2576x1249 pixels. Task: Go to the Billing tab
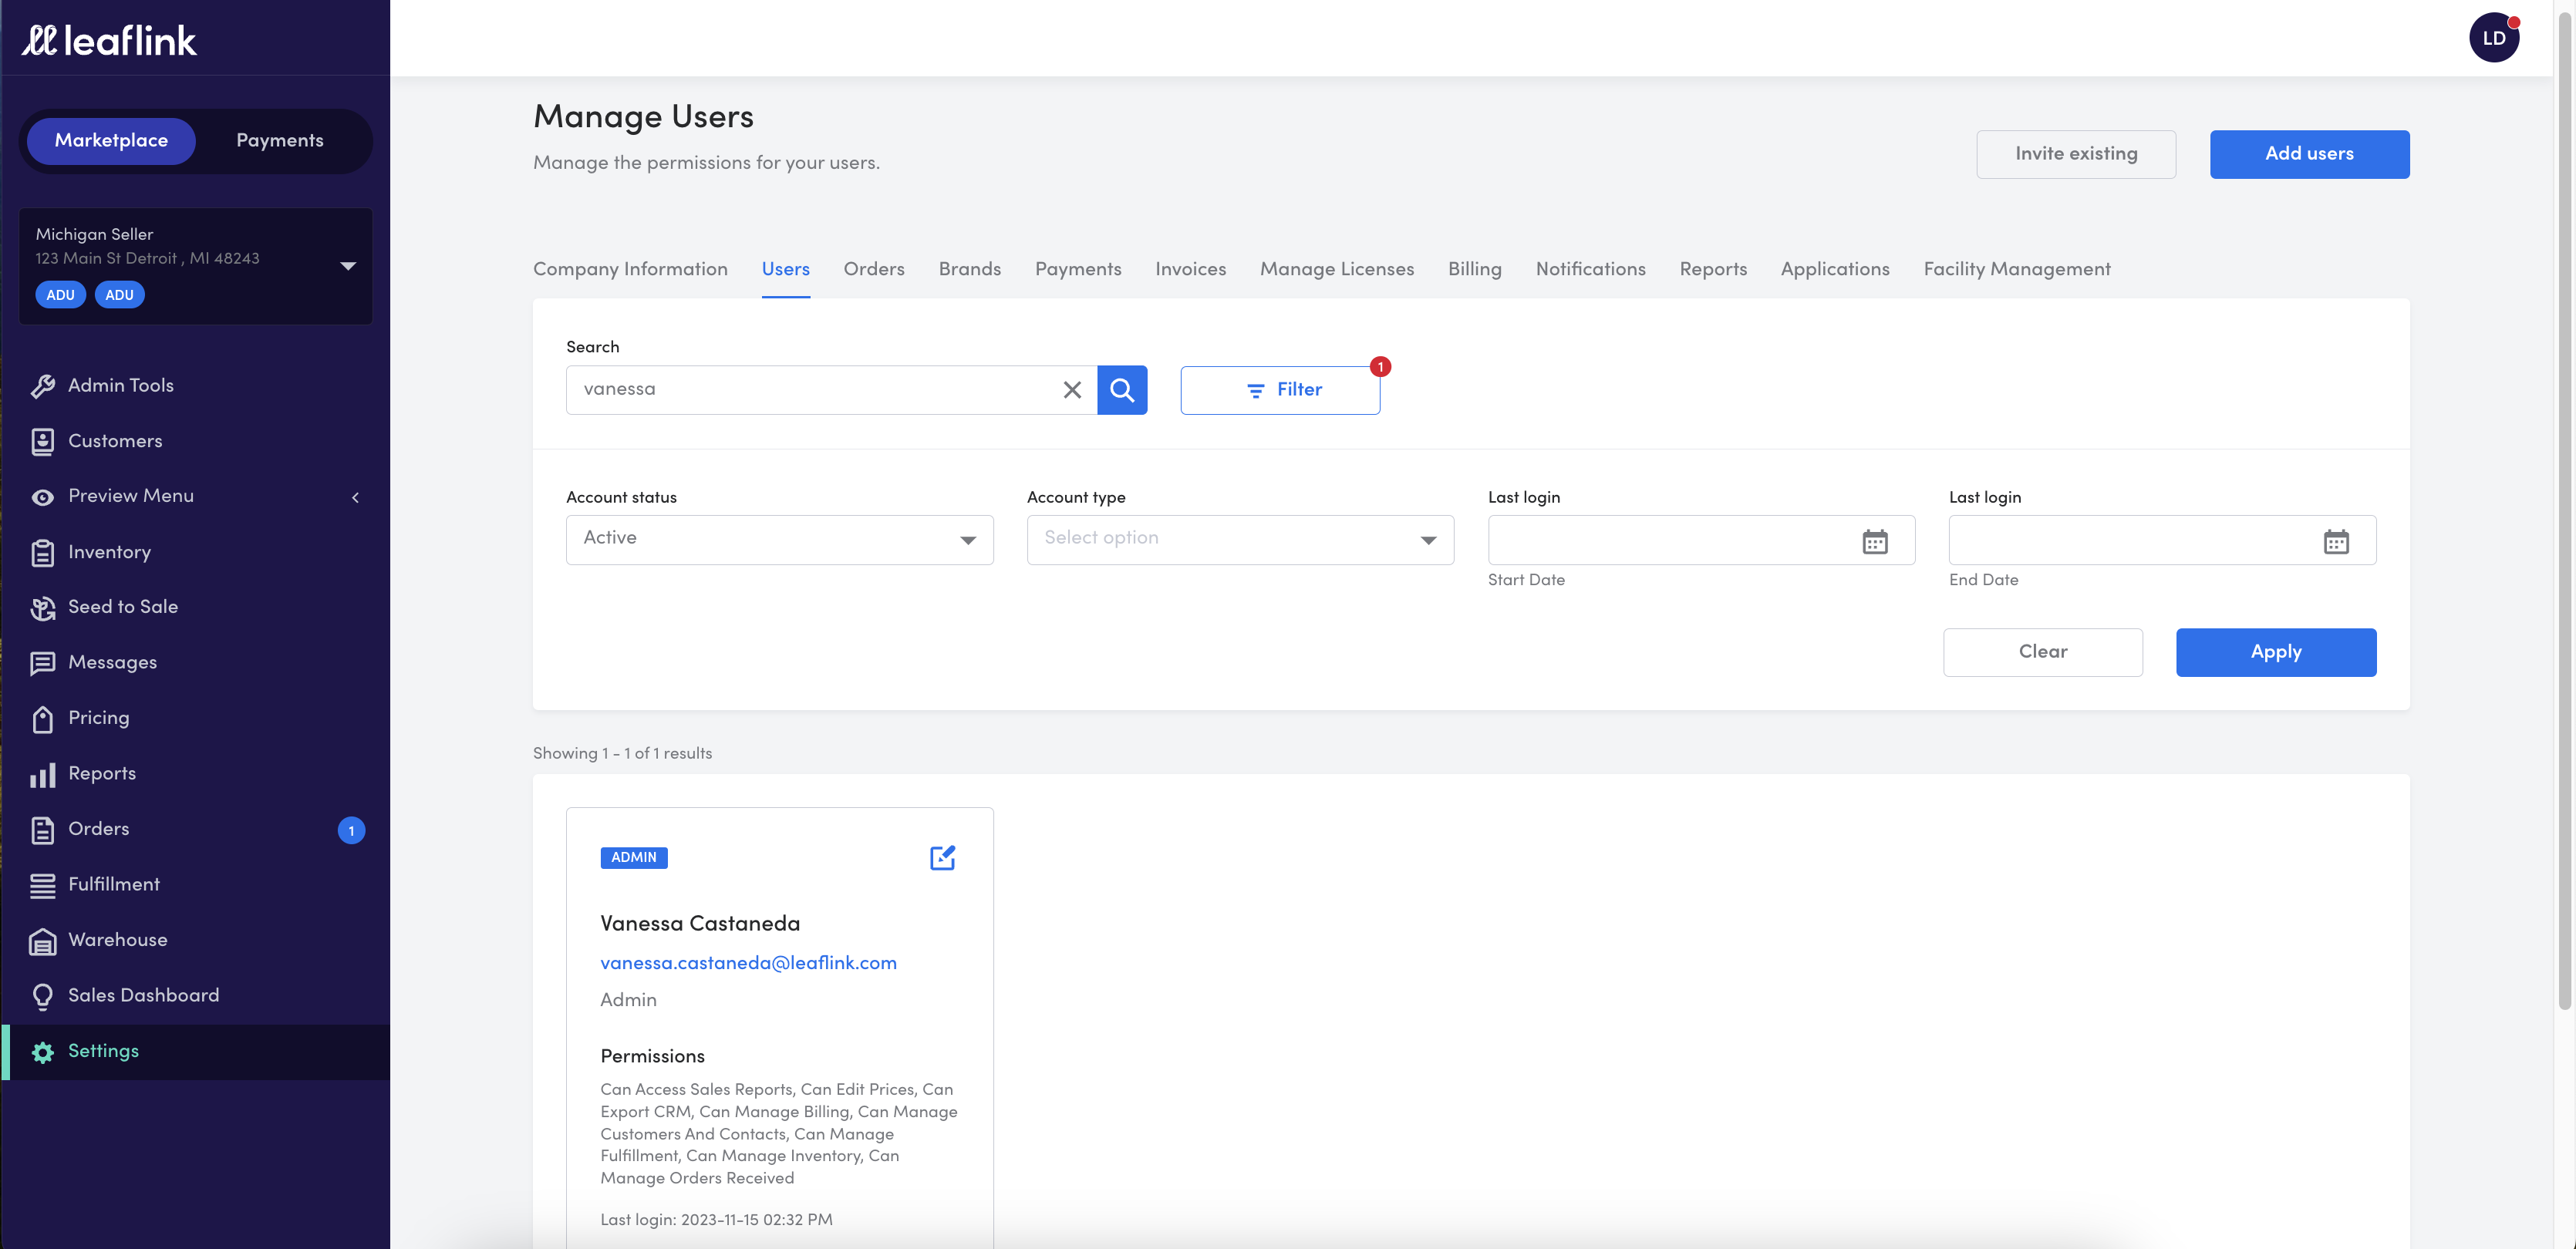click(x=1475, y=269)
